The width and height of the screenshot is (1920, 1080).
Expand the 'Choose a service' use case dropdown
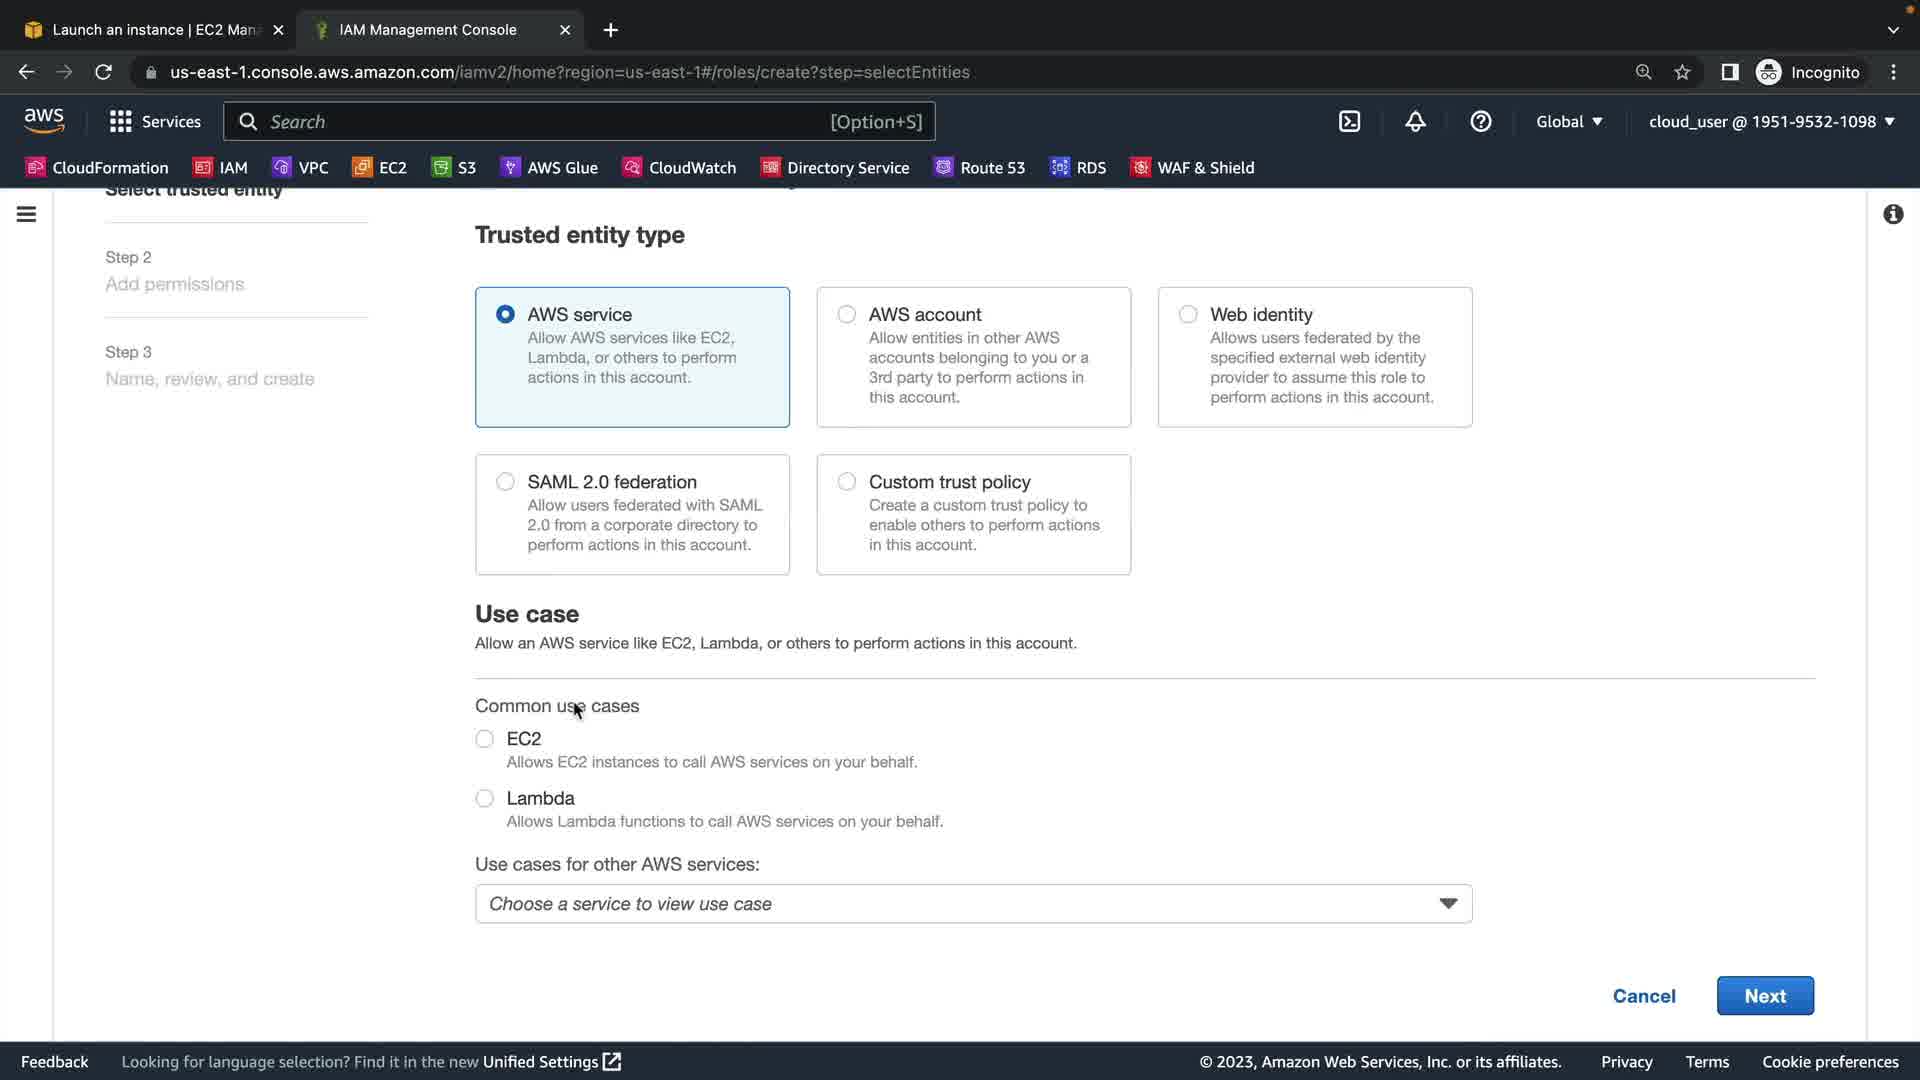[972, 904]
